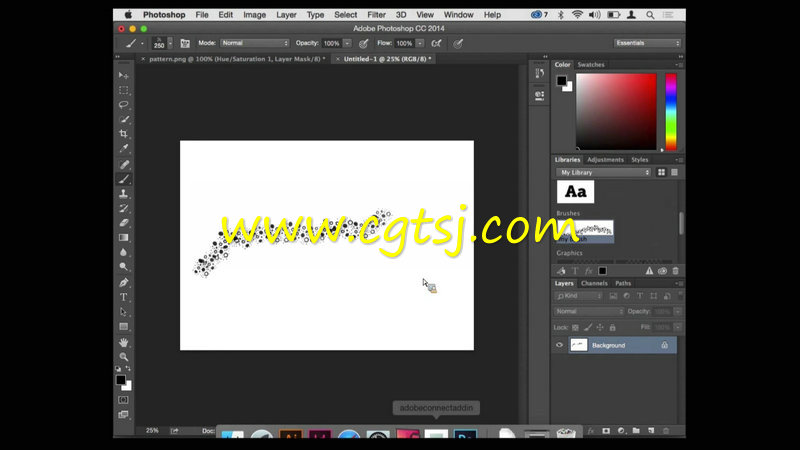The height and width of the screenshot is (450, 800).
Task: Select the Crop tool
Action: (x=123, y=134)
